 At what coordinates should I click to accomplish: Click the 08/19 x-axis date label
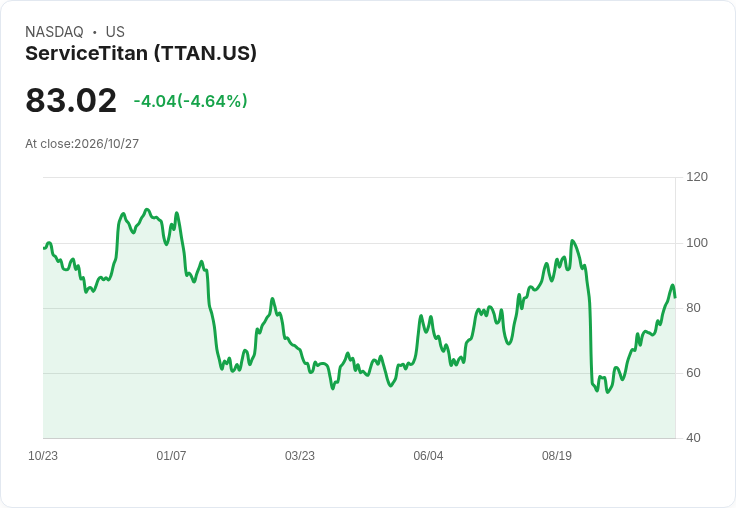click(x=557, y=456)
